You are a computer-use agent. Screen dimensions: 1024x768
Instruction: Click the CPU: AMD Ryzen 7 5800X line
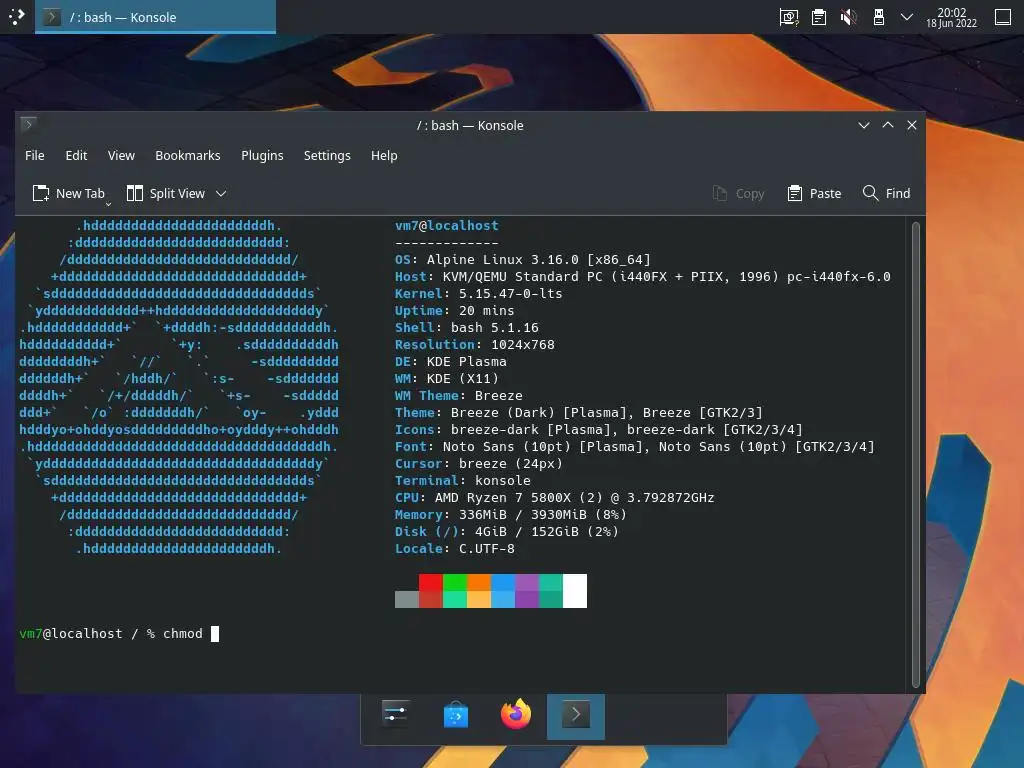point(554,497)
